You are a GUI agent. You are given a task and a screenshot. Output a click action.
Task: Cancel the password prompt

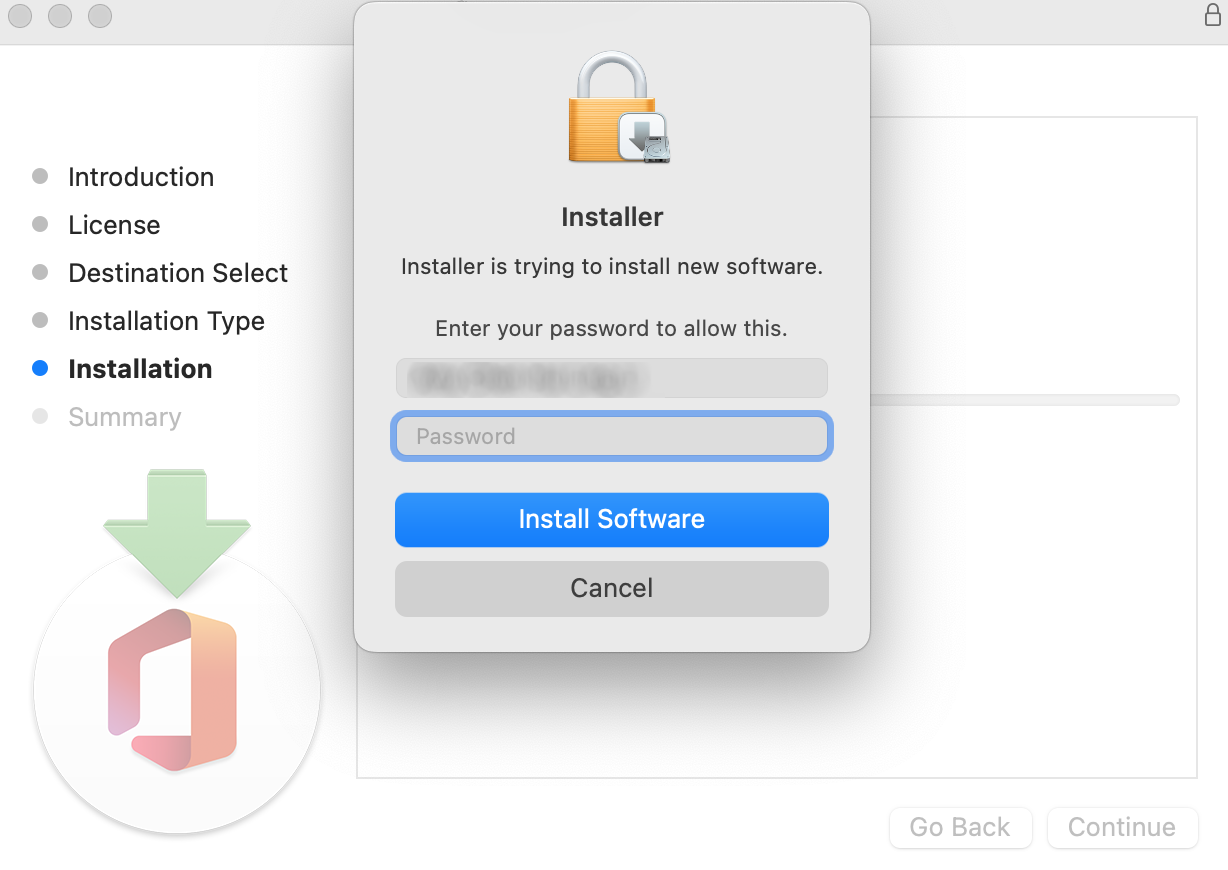tap(611, 588)
